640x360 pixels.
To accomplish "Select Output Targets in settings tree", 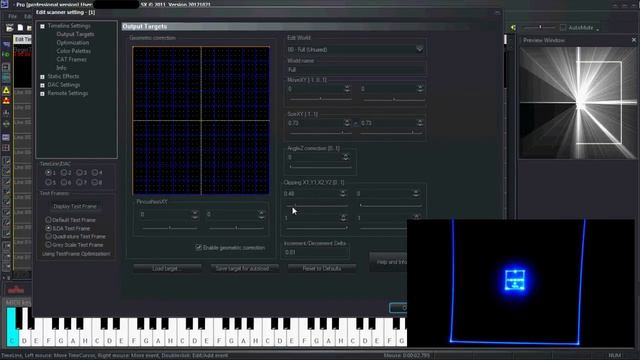I will [x=76, y=34].
